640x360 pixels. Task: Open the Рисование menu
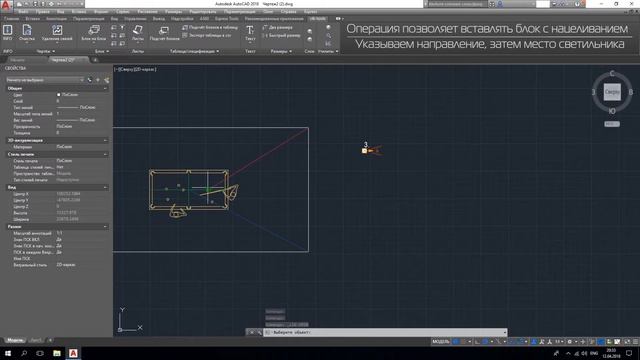coord(147,12)
